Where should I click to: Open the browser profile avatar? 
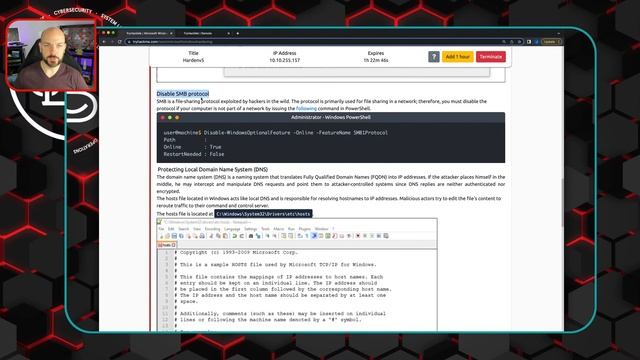coord(536,42)
